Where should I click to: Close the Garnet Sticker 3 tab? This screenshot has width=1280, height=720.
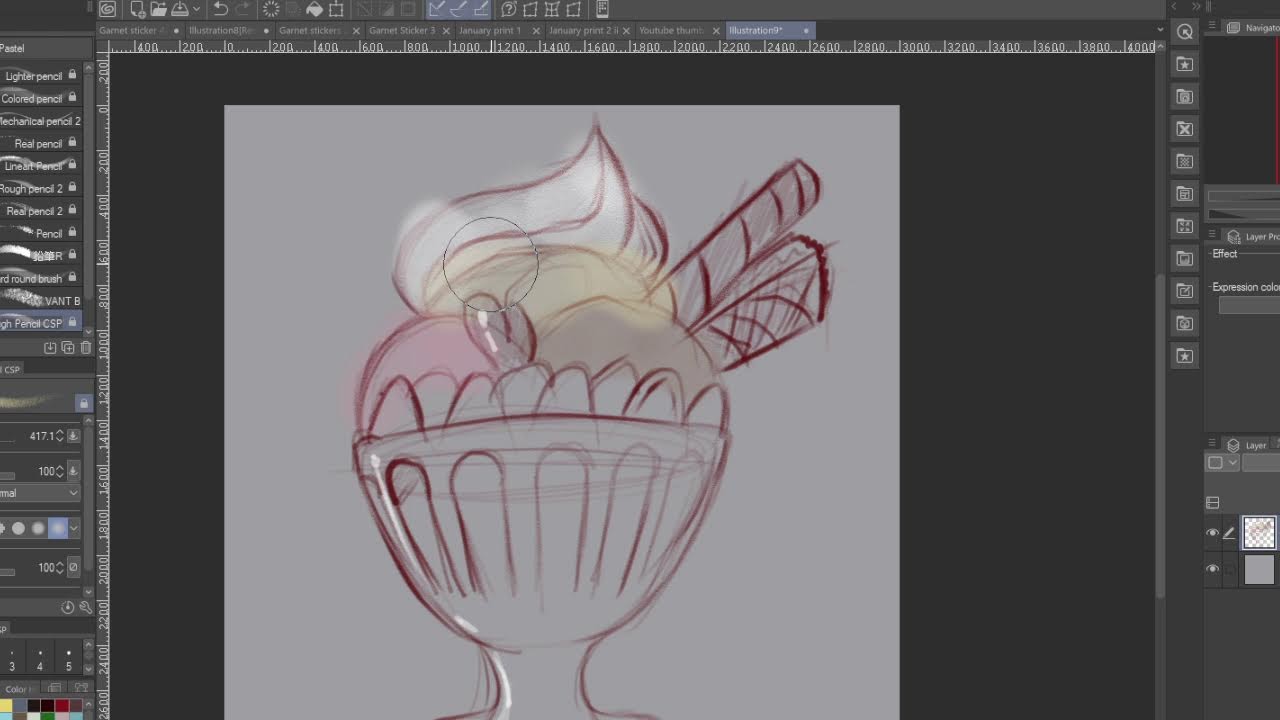446,31
